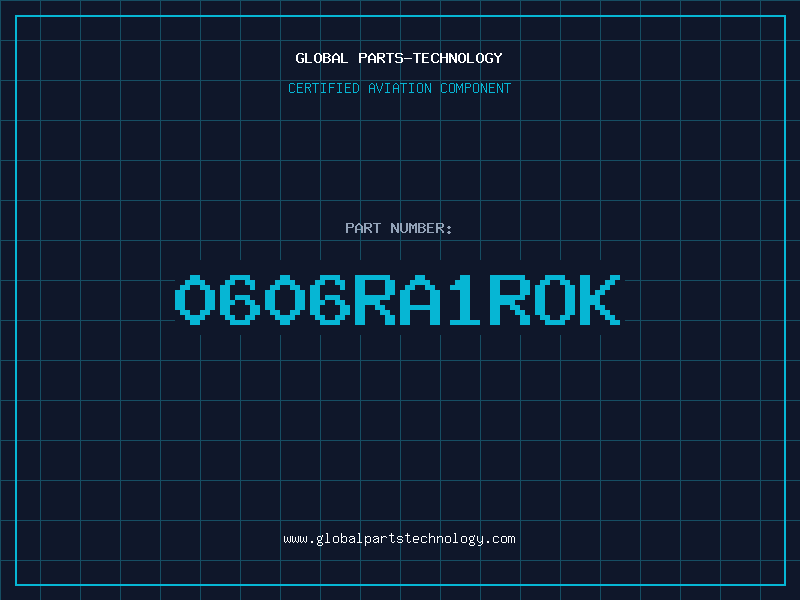Select the word AVIATION in the subtitle
Screen dimensions: 800x600
point(400,88)
